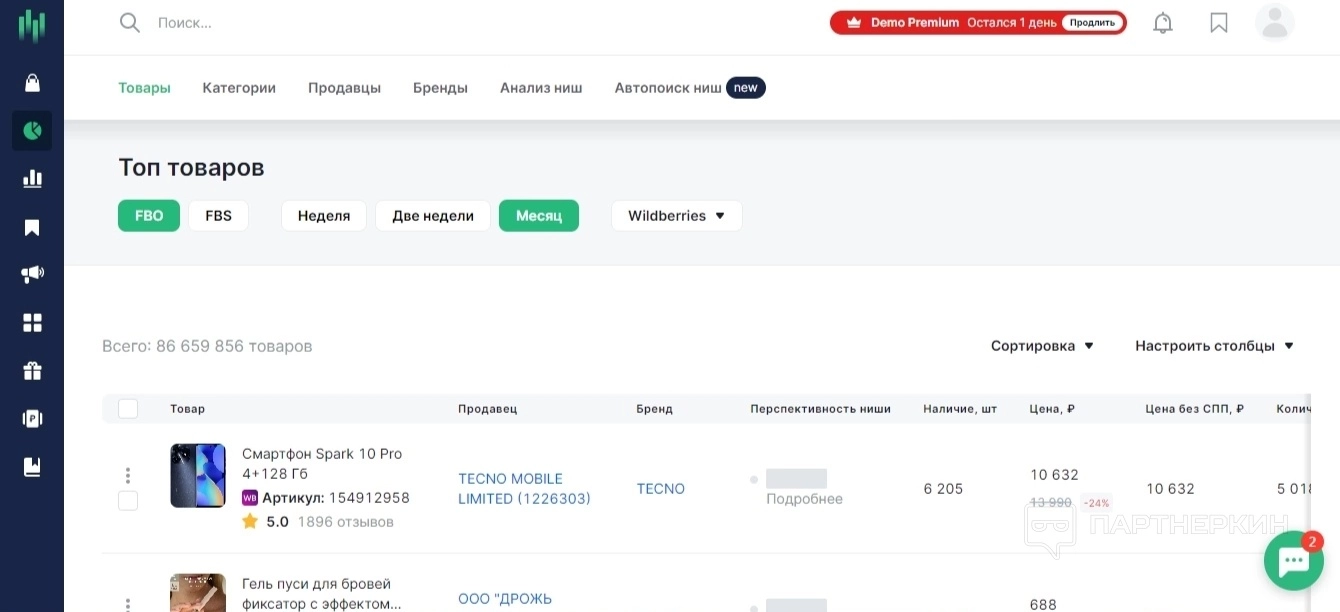Tick the select-all checkbox in table header
The width and height of the screenshot is (1340, 612).
[128, 409]
